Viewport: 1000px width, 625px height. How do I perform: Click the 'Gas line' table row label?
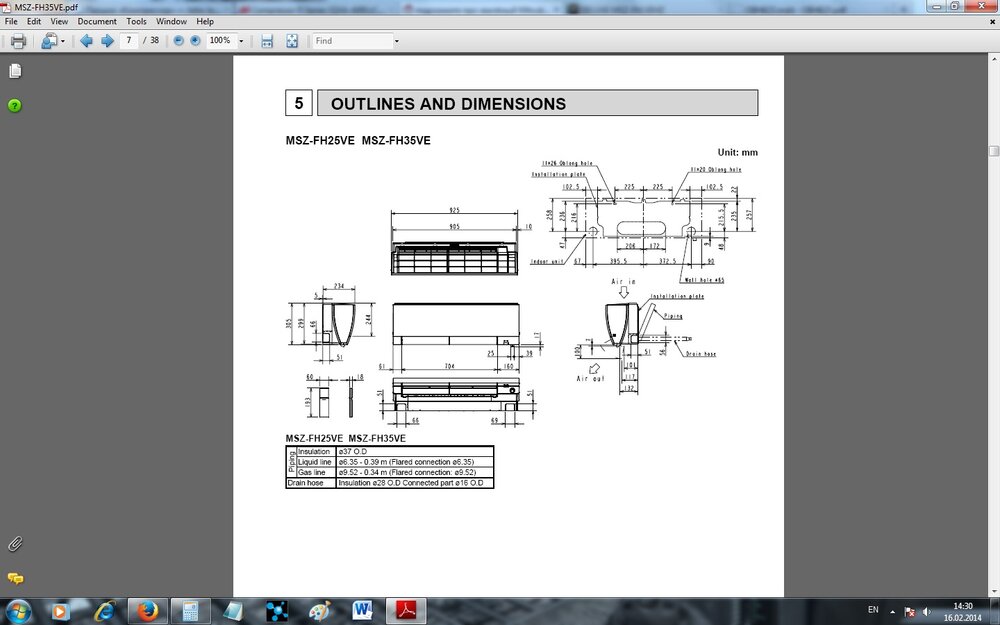point(312,473)
